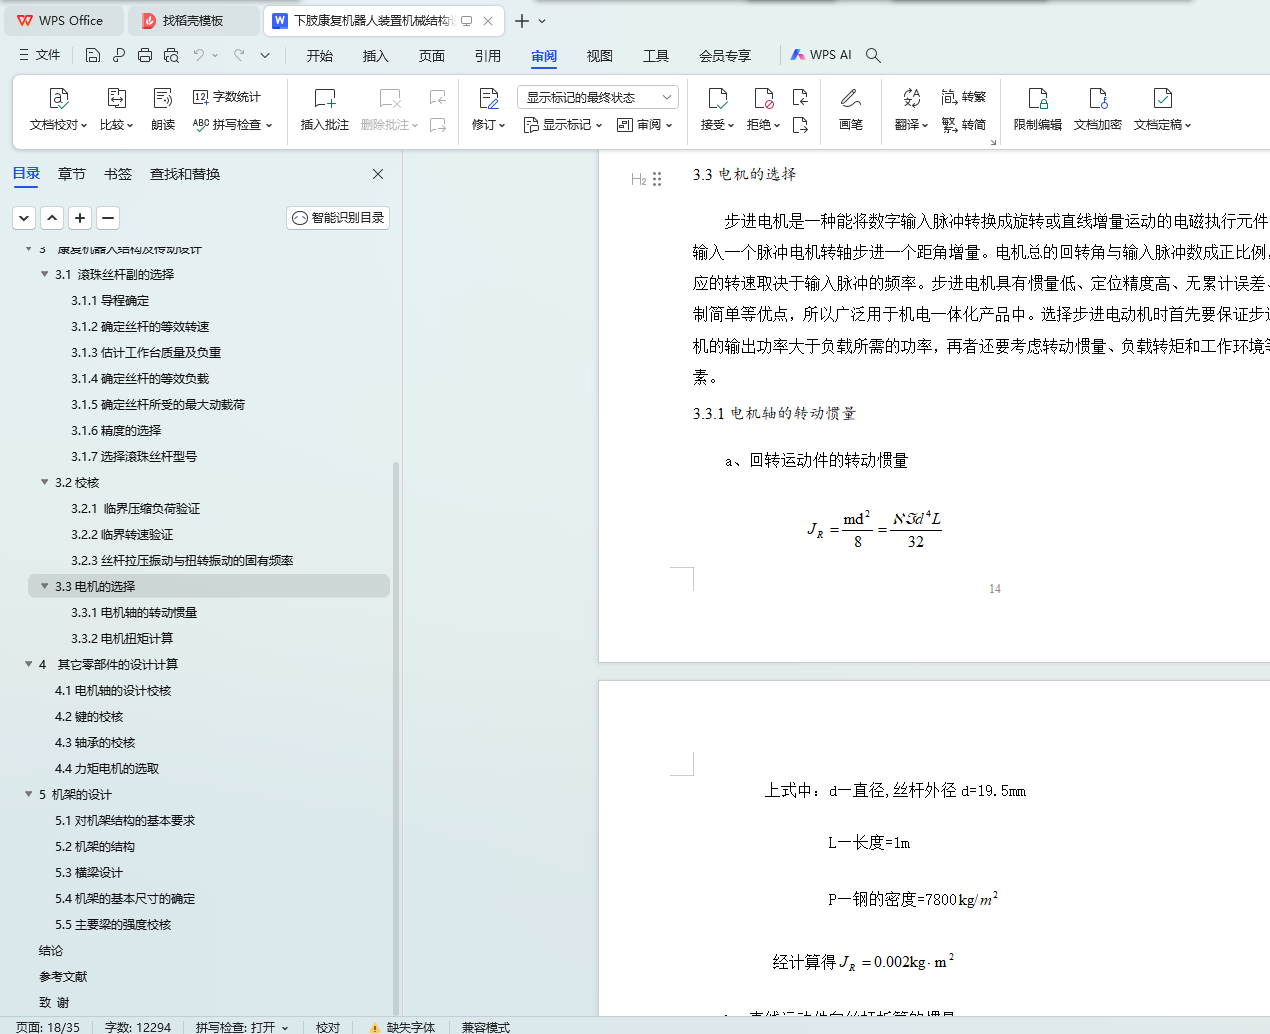Image resolution: width=1270 pixels, height=1034 pixels.
Task: Collapse the 3.1 滚珠丝杆副的选择 node
Action: (x=44, y=274)
